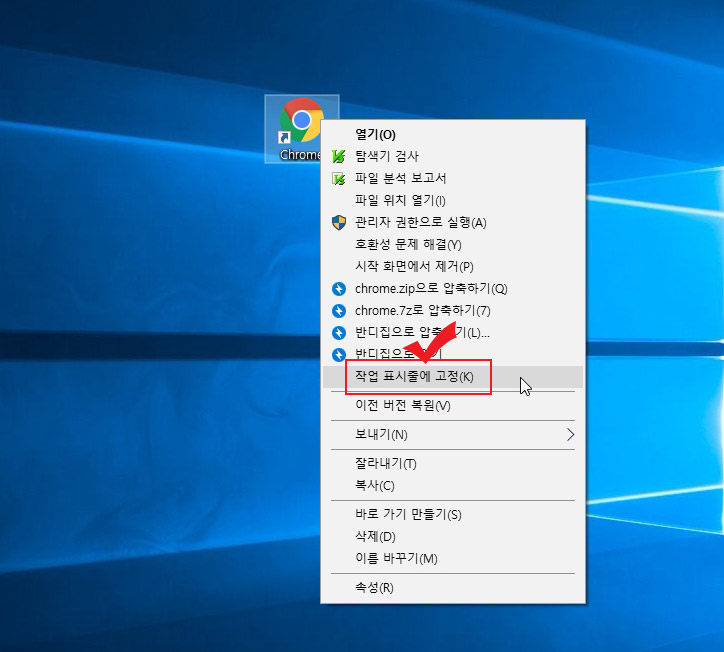Select 이름 바꾸기(M)
Image resolution: width=724 pixels, height=652 pixels.
pyautogui.click(x=453, y=559)
